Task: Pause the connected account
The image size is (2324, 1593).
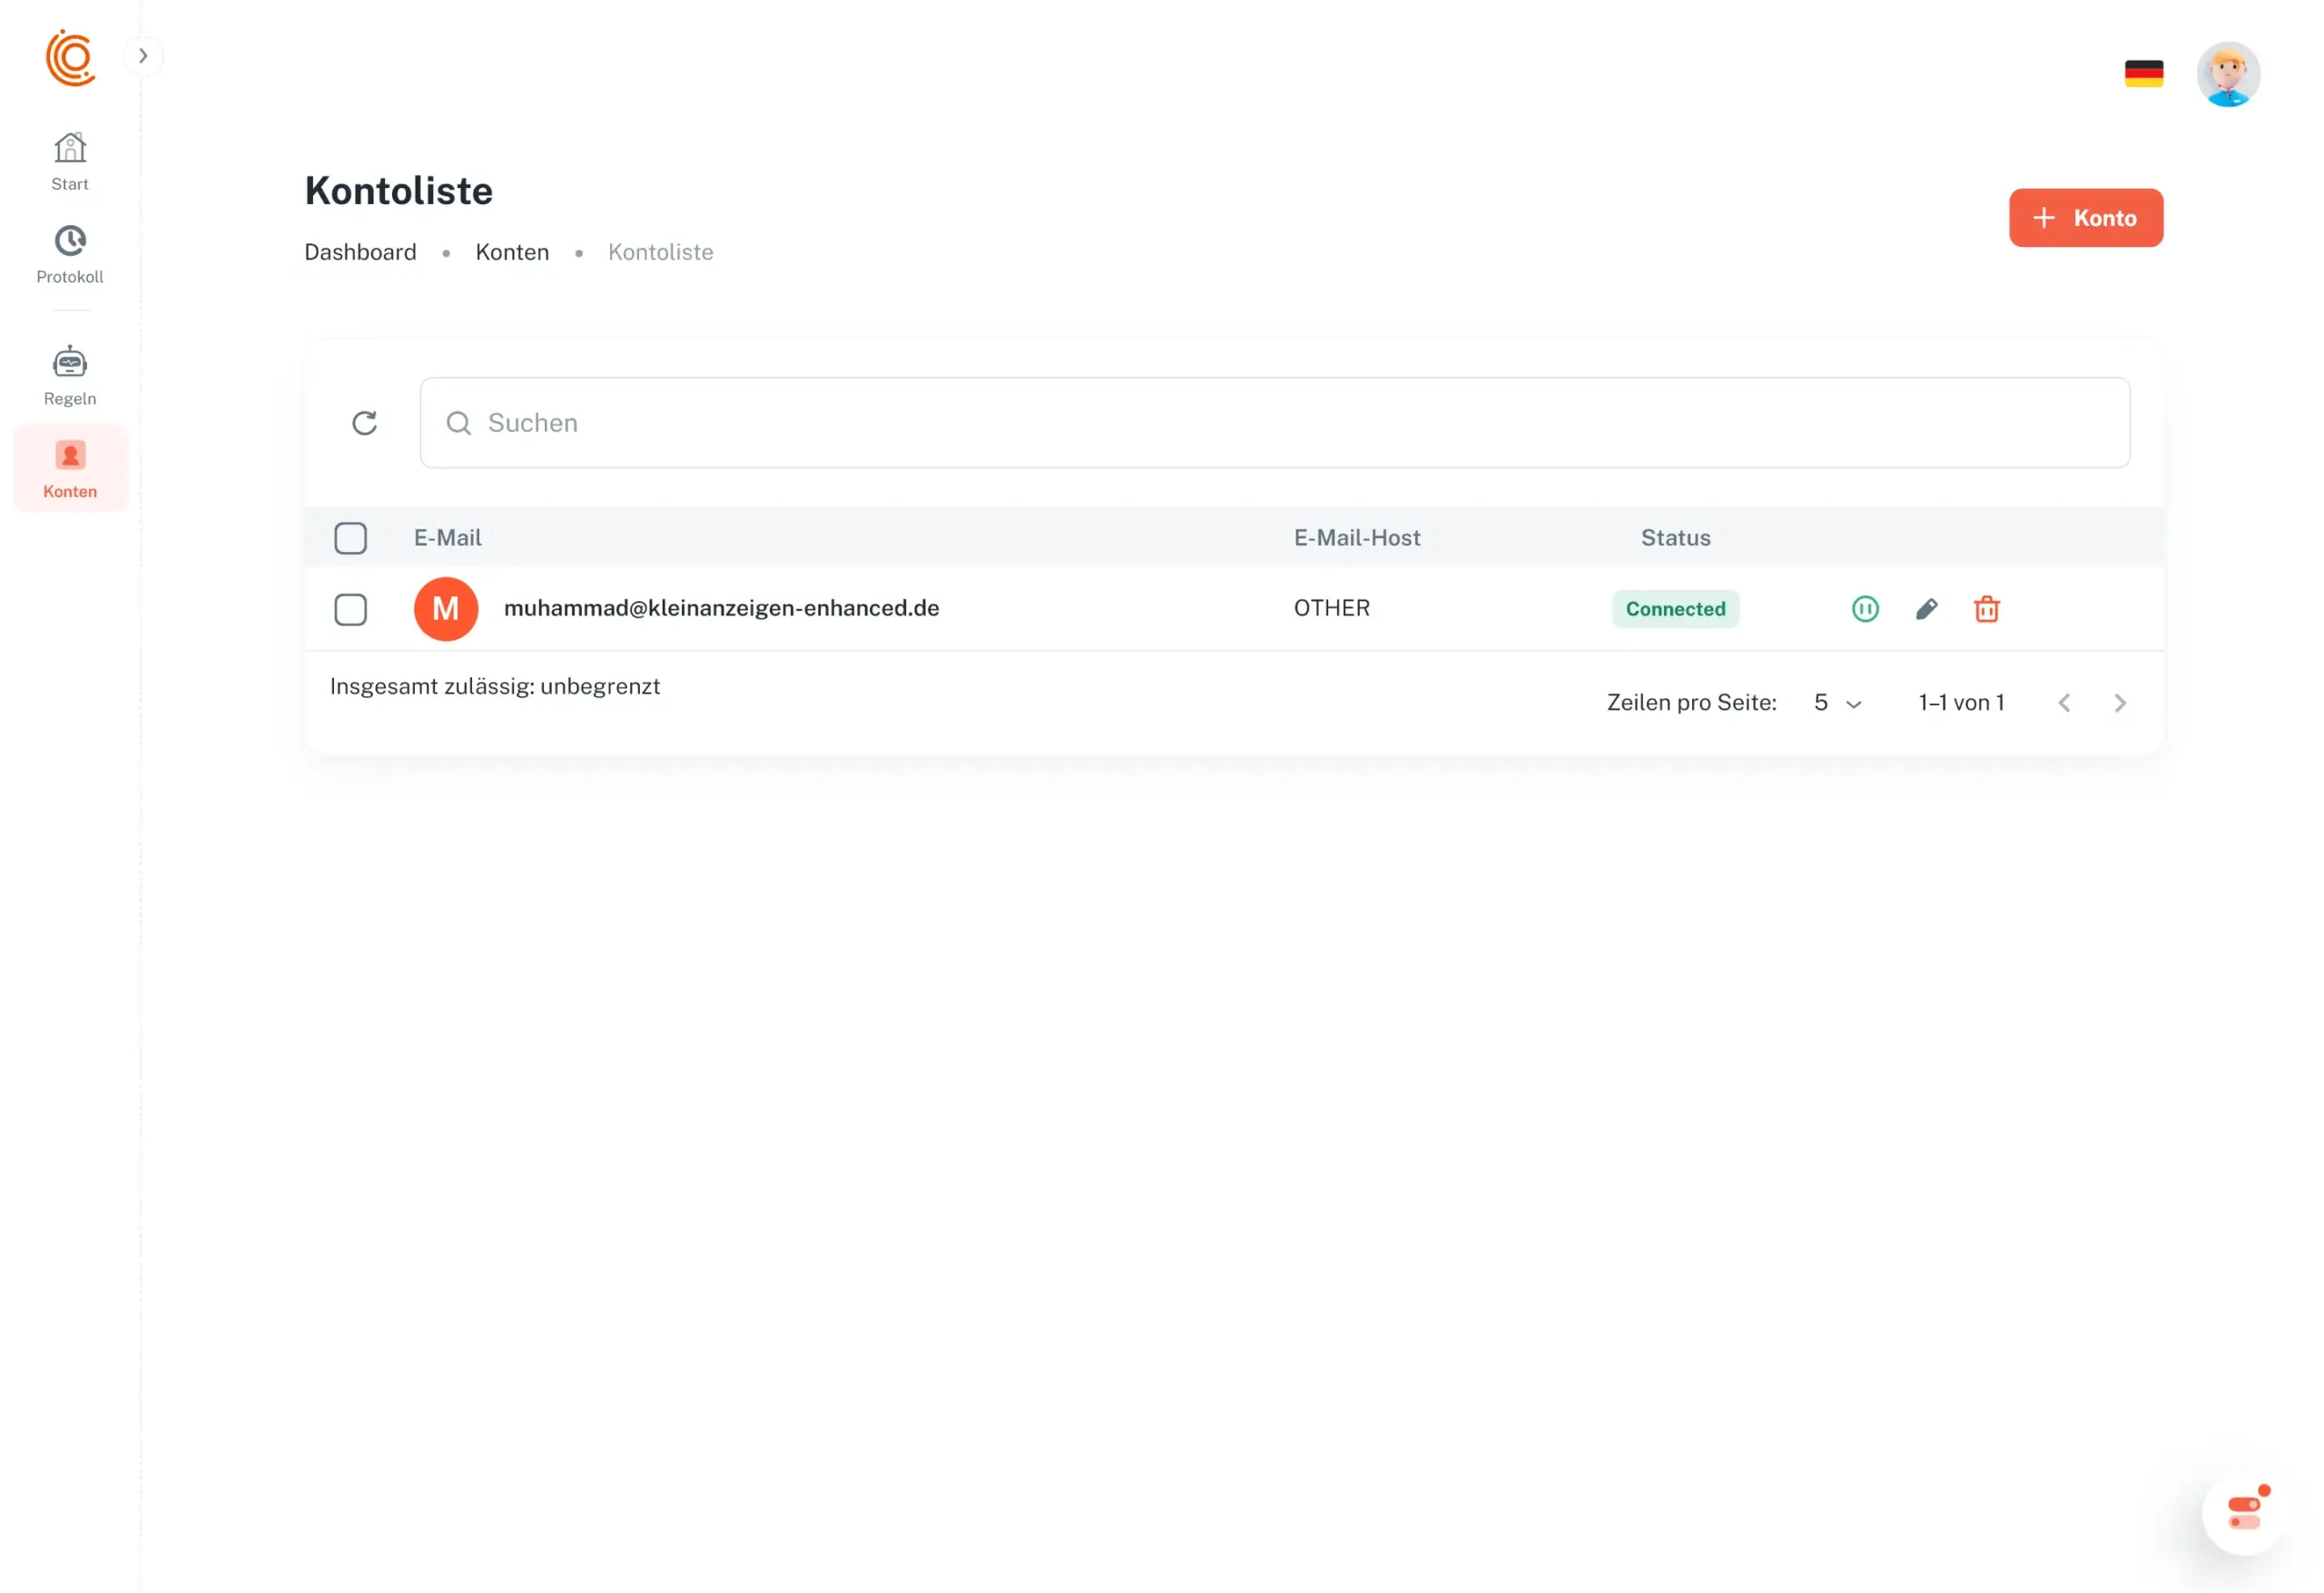Action: [x=1864, y=609]
